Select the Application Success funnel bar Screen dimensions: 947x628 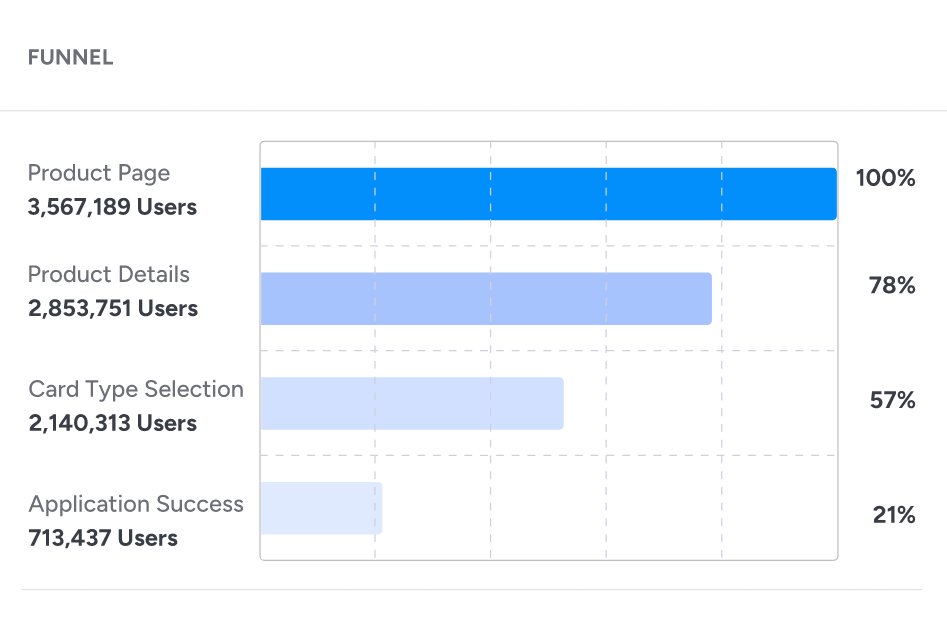(x=321, y=508)
